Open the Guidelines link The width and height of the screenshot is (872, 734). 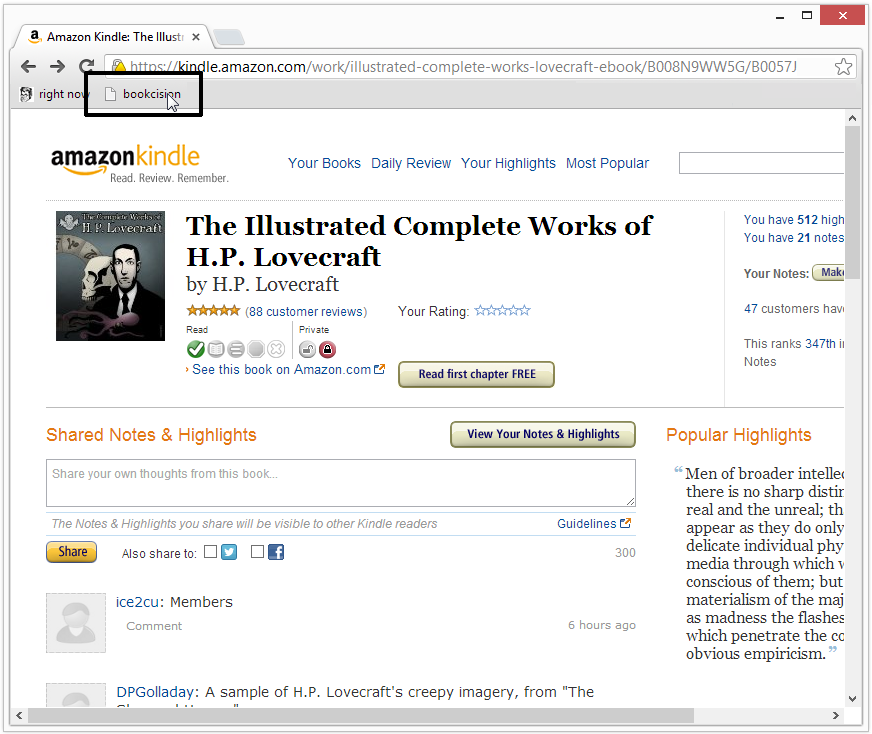[x=587, y=524]
